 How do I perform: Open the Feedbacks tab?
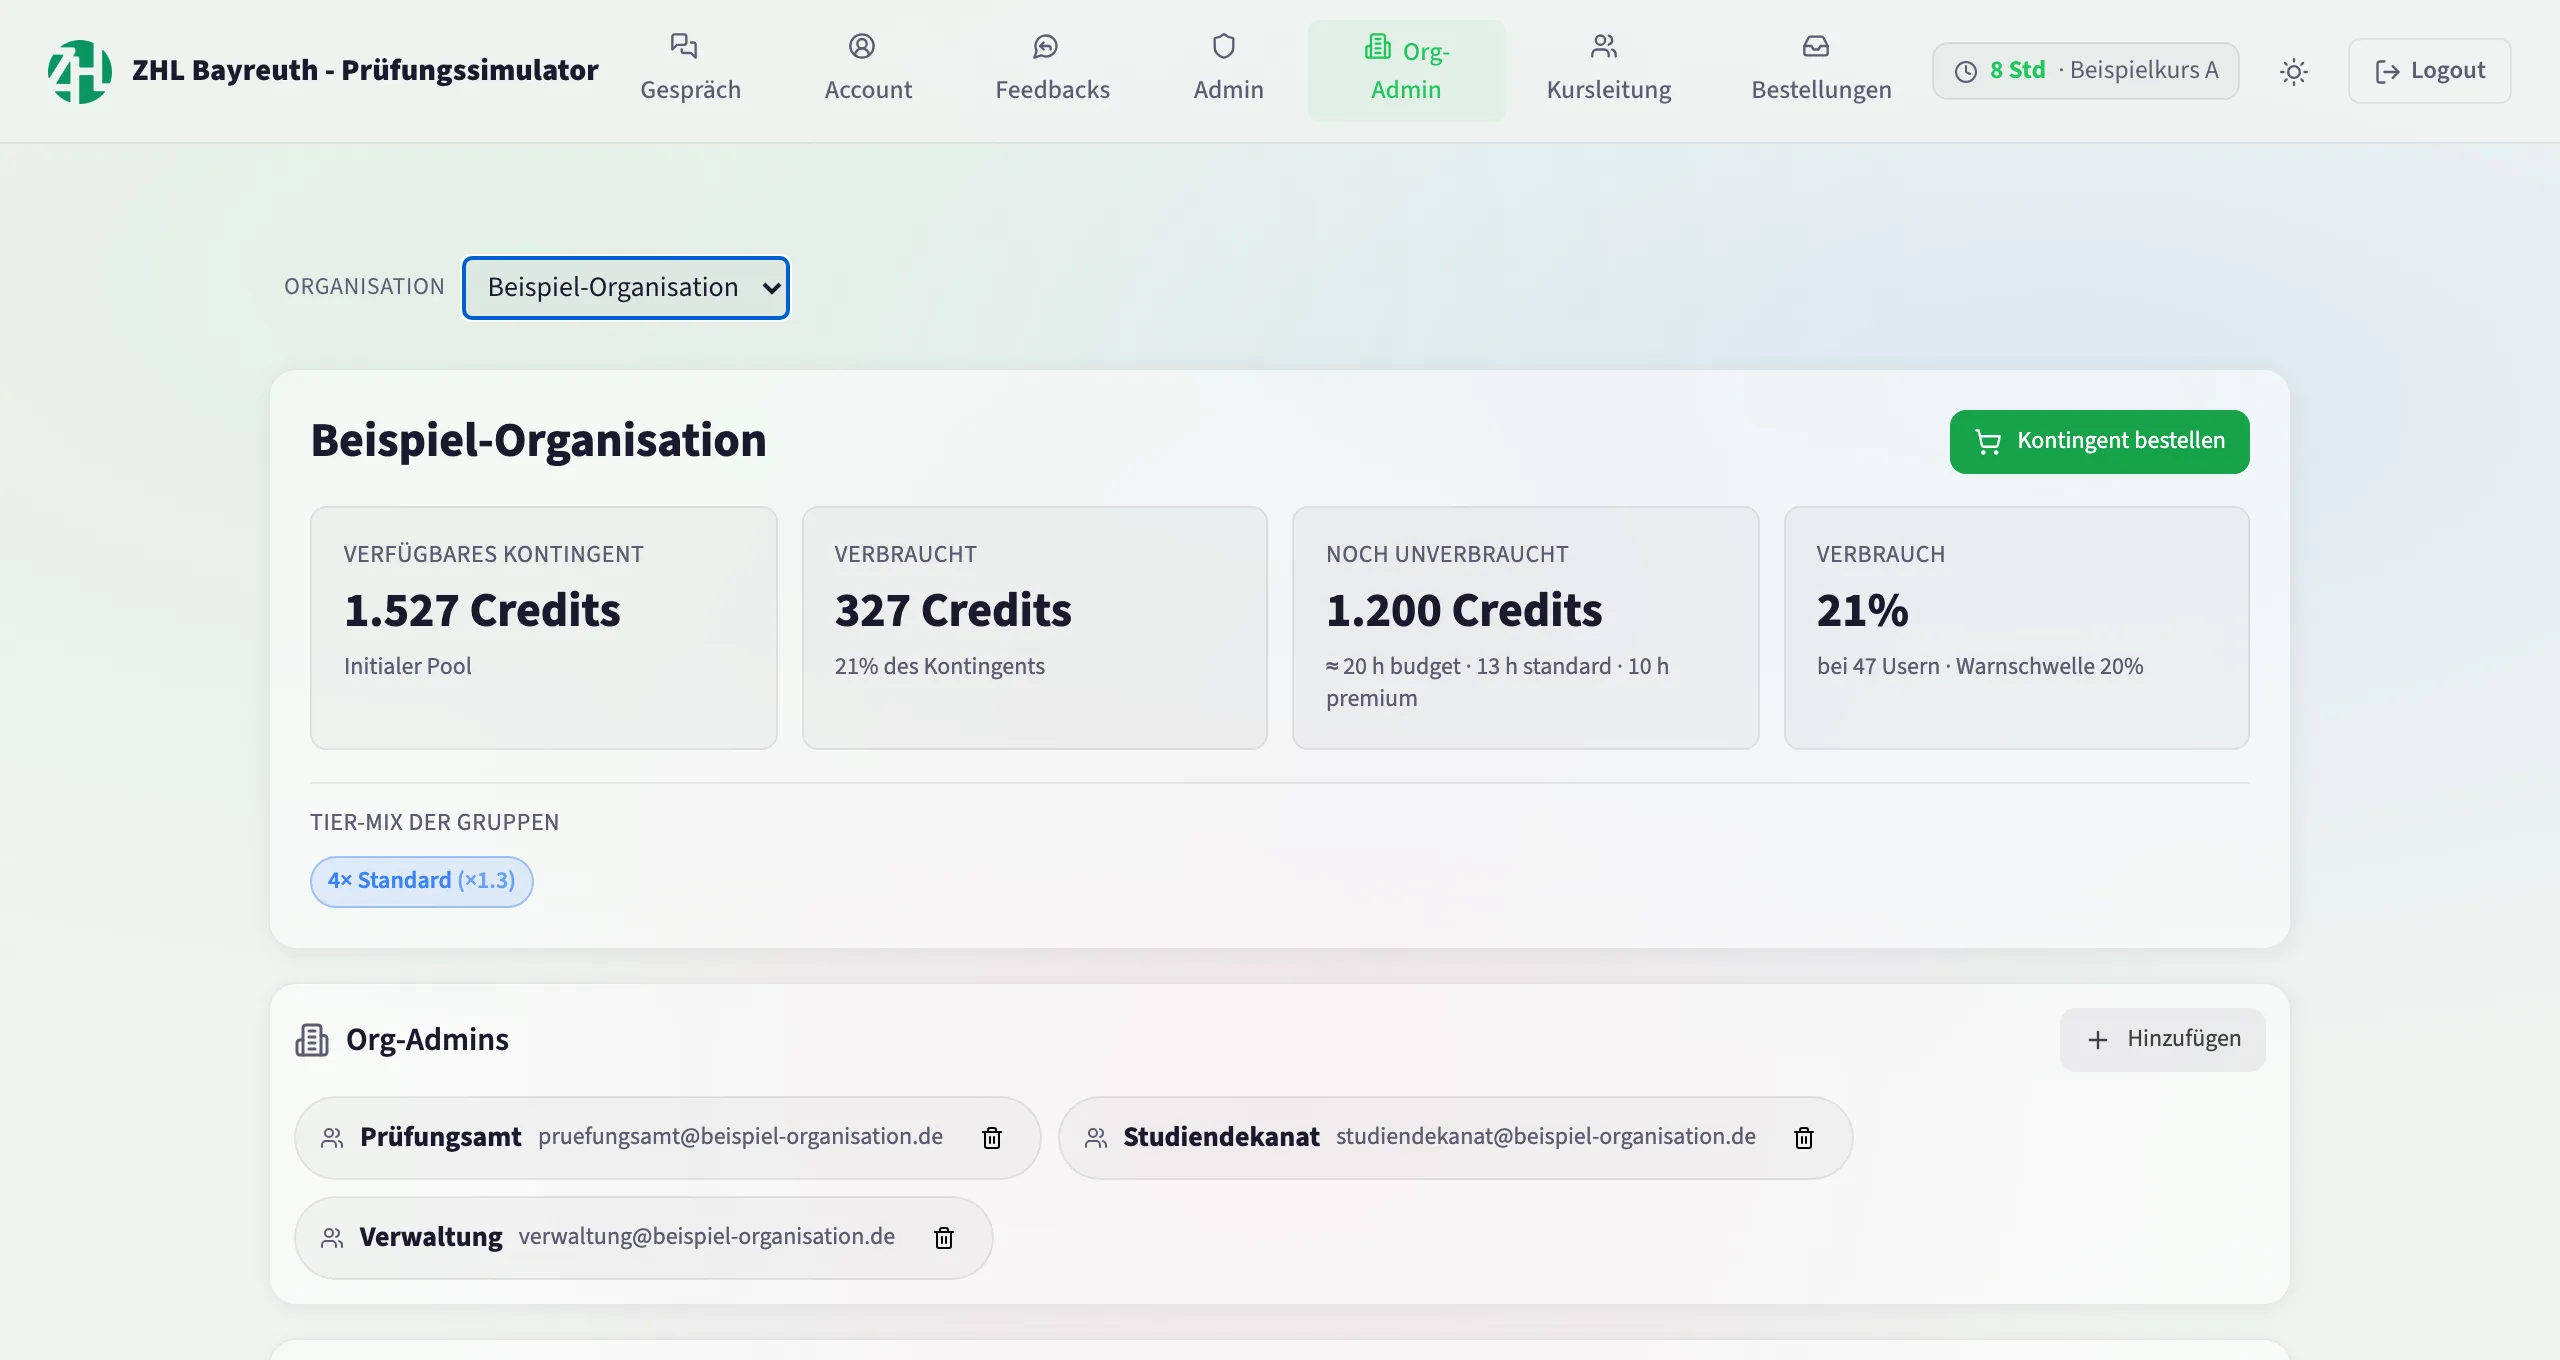[1052, 71]
